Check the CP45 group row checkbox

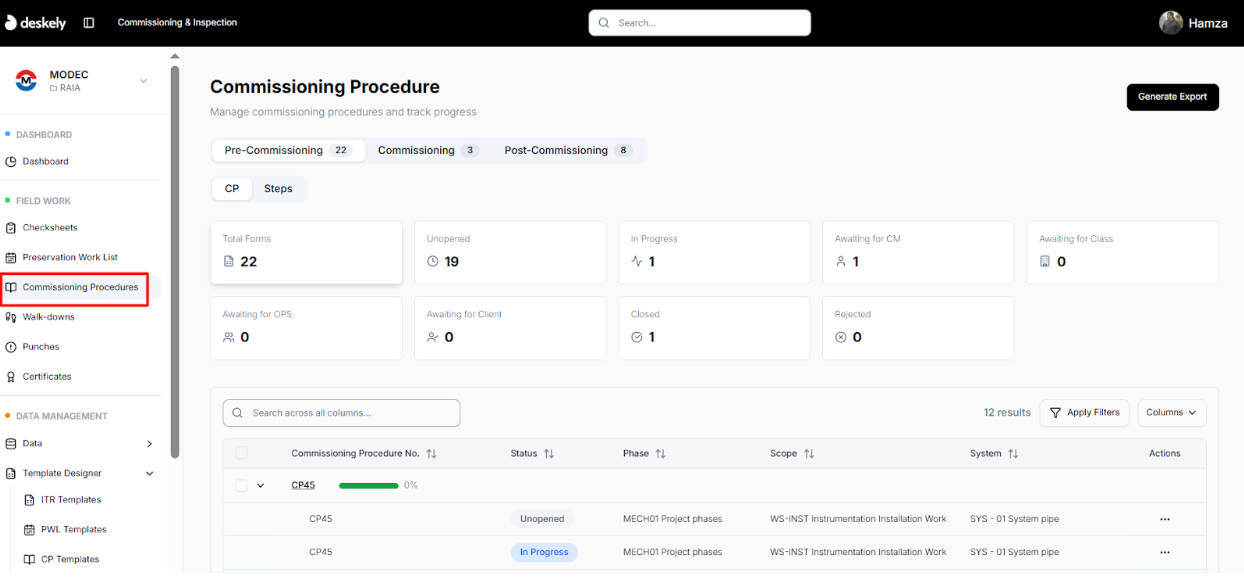pyautogui.click(x=241, y=485)
